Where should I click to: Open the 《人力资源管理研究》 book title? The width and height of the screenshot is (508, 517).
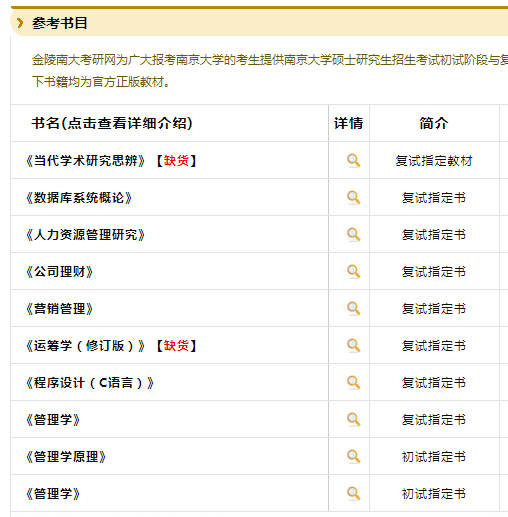(x=85, y=235)
